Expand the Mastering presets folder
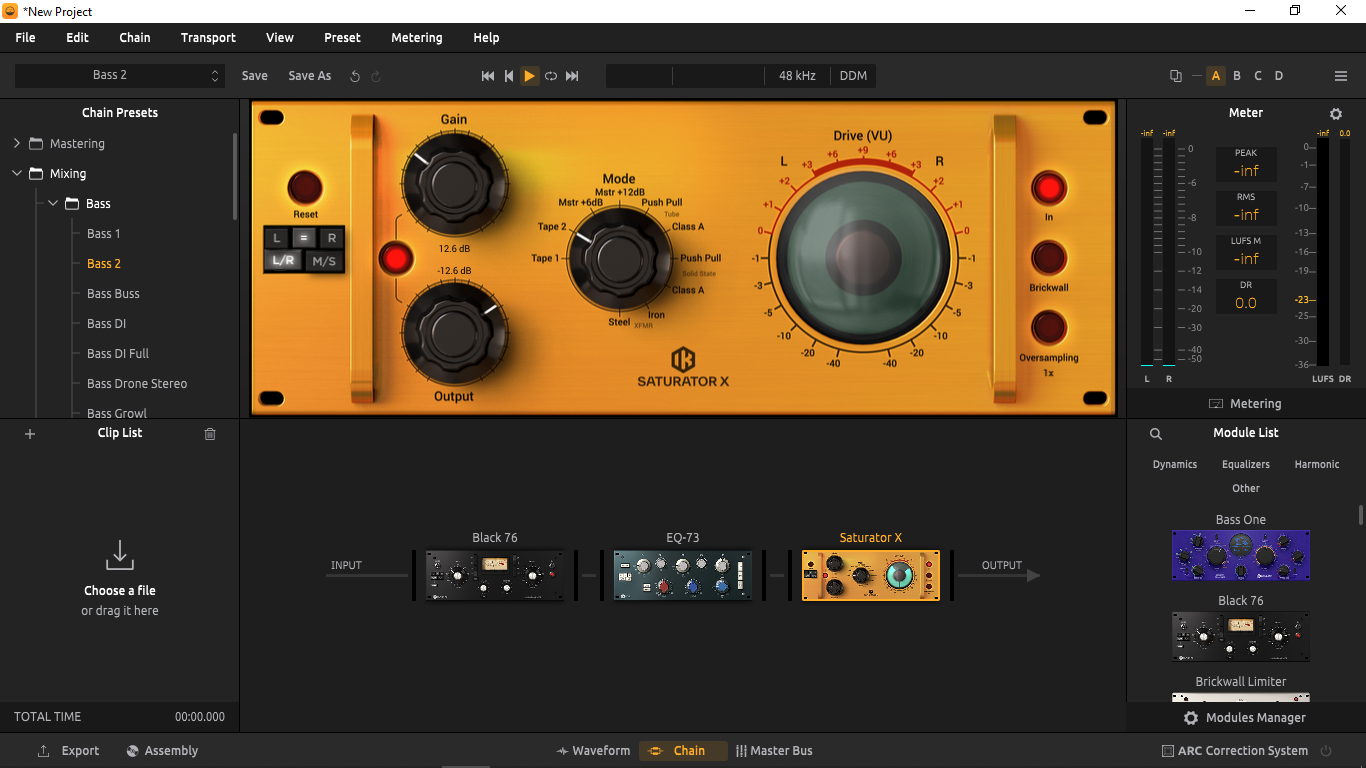Viewport: 1366px width, 768px height. [x=17, y=144]
